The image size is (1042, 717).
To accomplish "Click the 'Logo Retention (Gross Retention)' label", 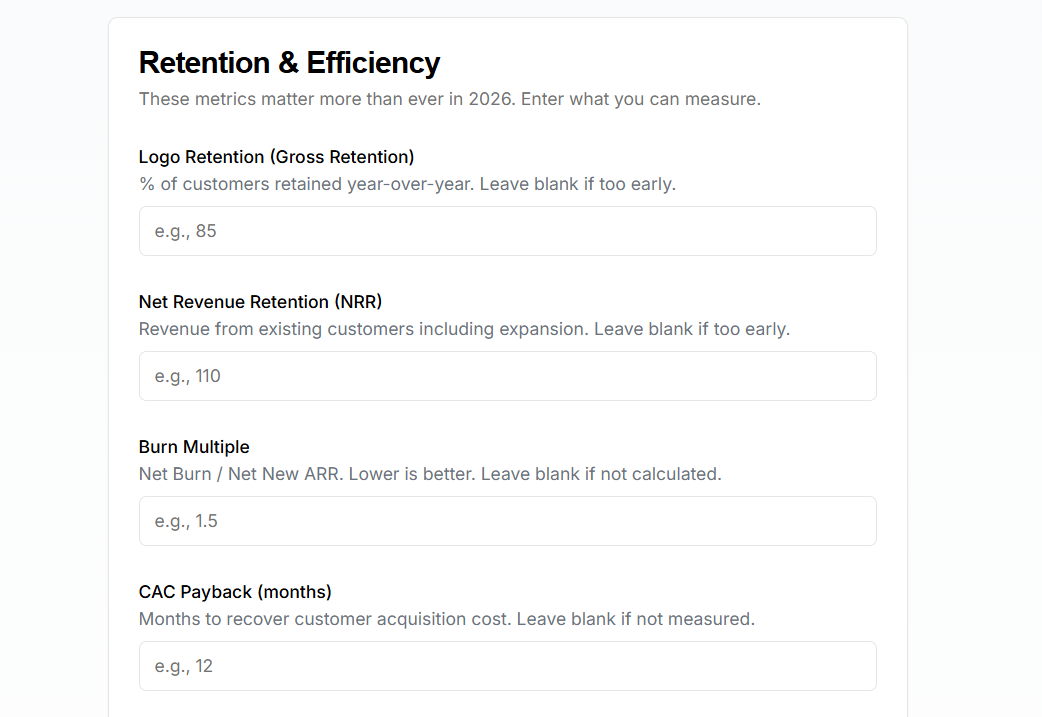I will click(276, 157).
